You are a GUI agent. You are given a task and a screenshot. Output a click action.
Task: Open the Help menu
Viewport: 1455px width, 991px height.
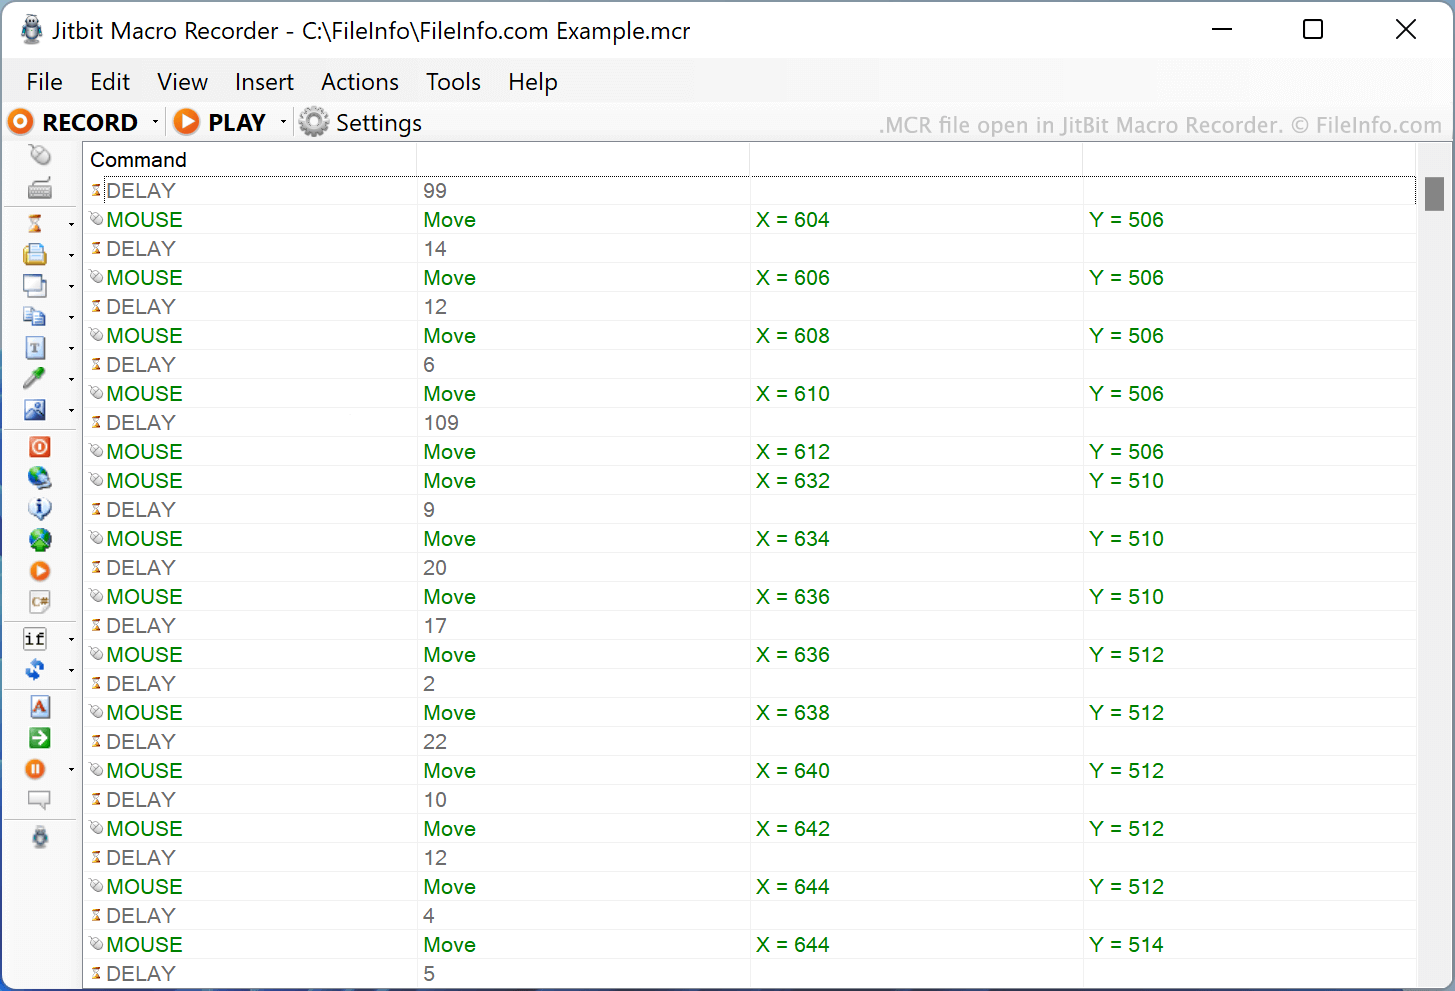point(533,82)
